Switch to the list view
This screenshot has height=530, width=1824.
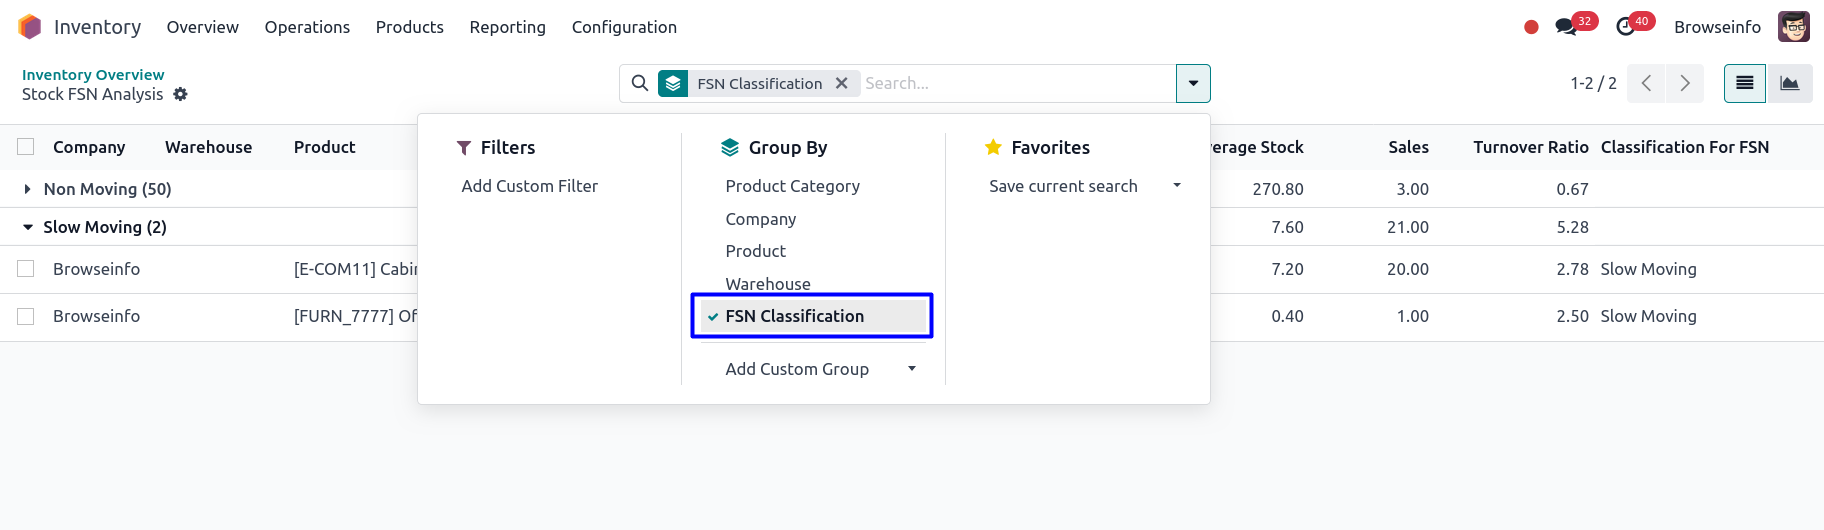pos(1745,84)
